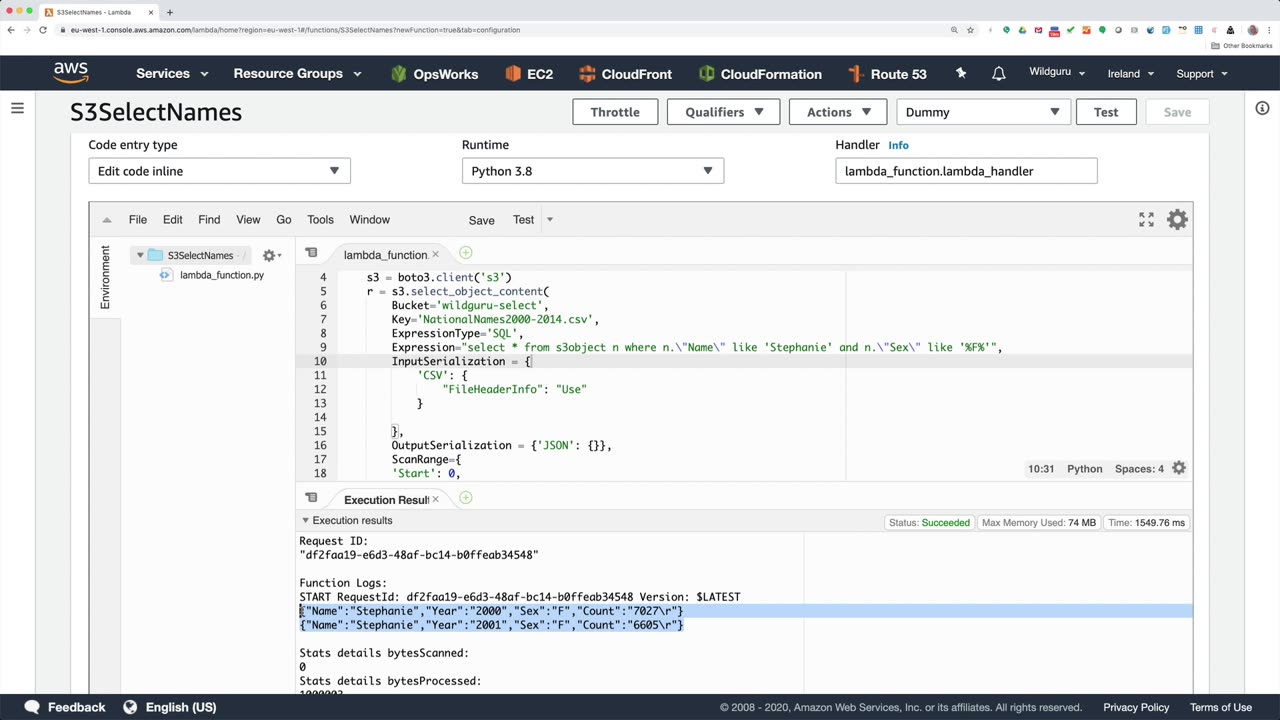Open the Edit menu in editor
The height and width of the screenshot is (720, 1280).
[x=173, y=220]
